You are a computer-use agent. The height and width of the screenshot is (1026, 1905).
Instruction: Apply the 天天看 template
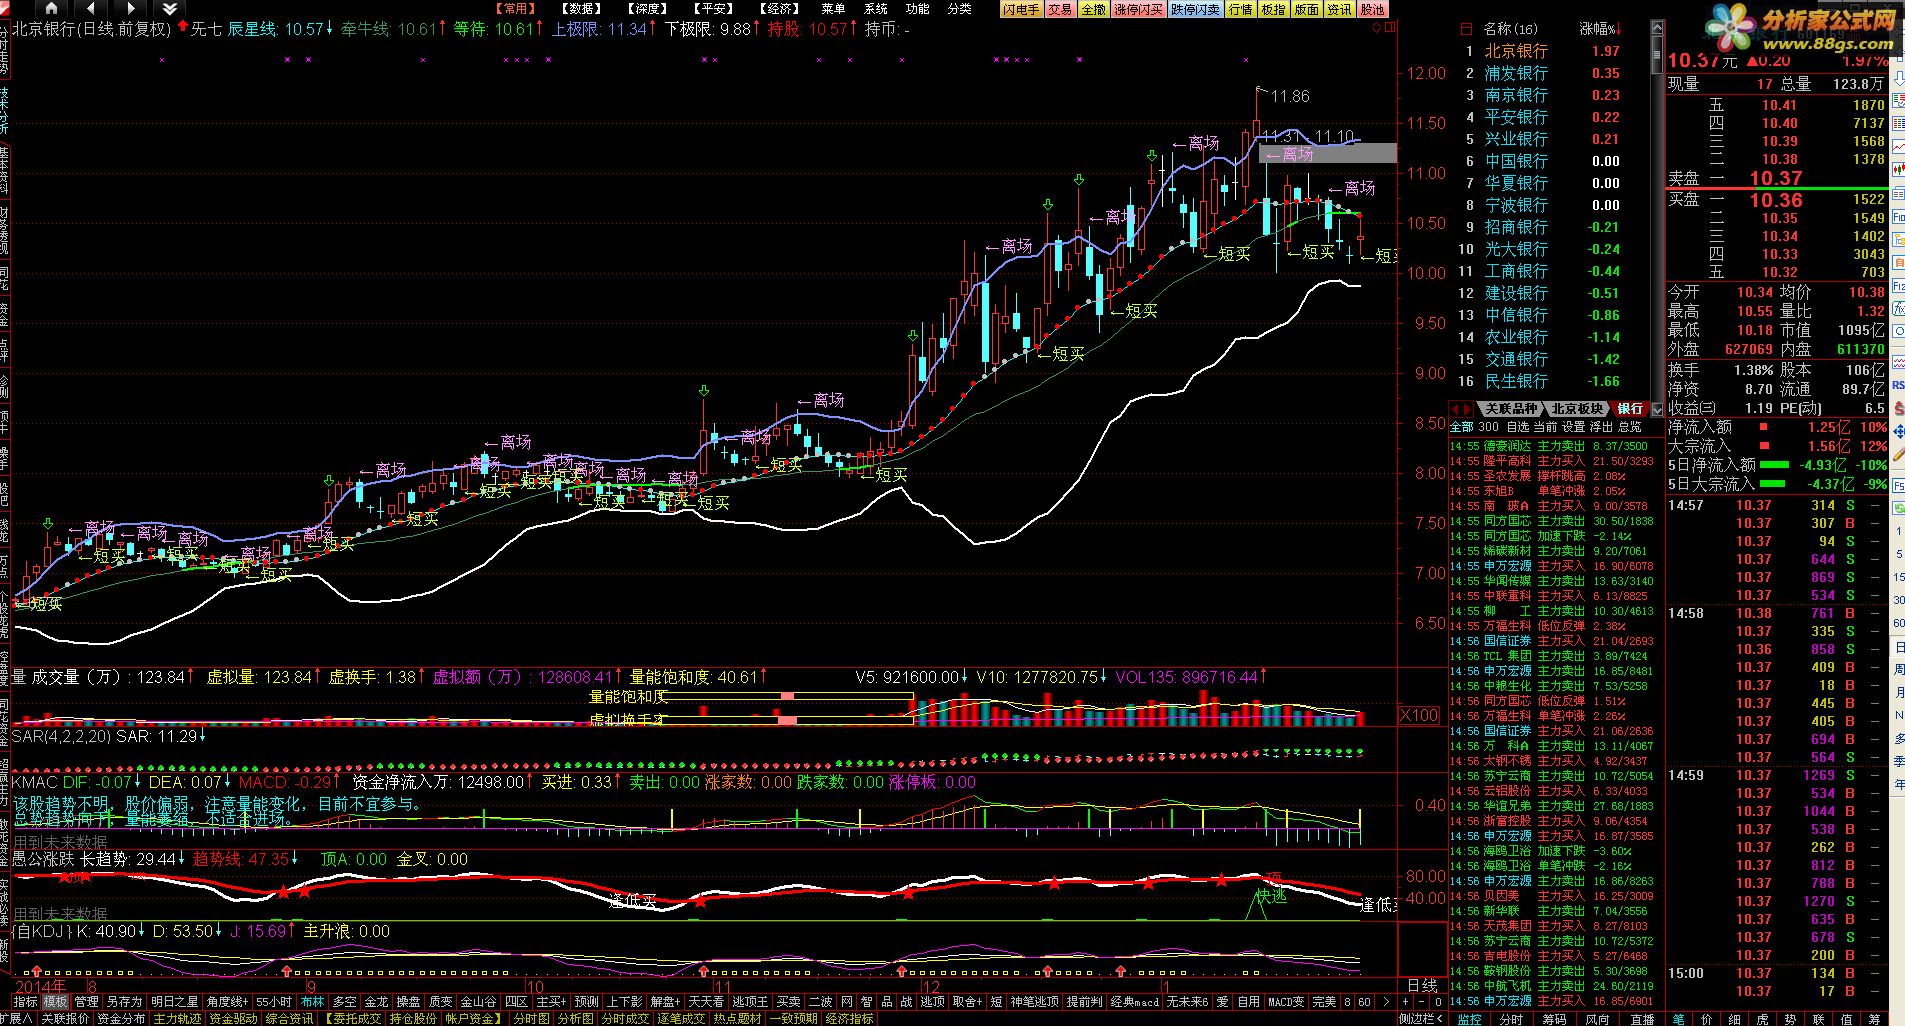(706, 1001)
